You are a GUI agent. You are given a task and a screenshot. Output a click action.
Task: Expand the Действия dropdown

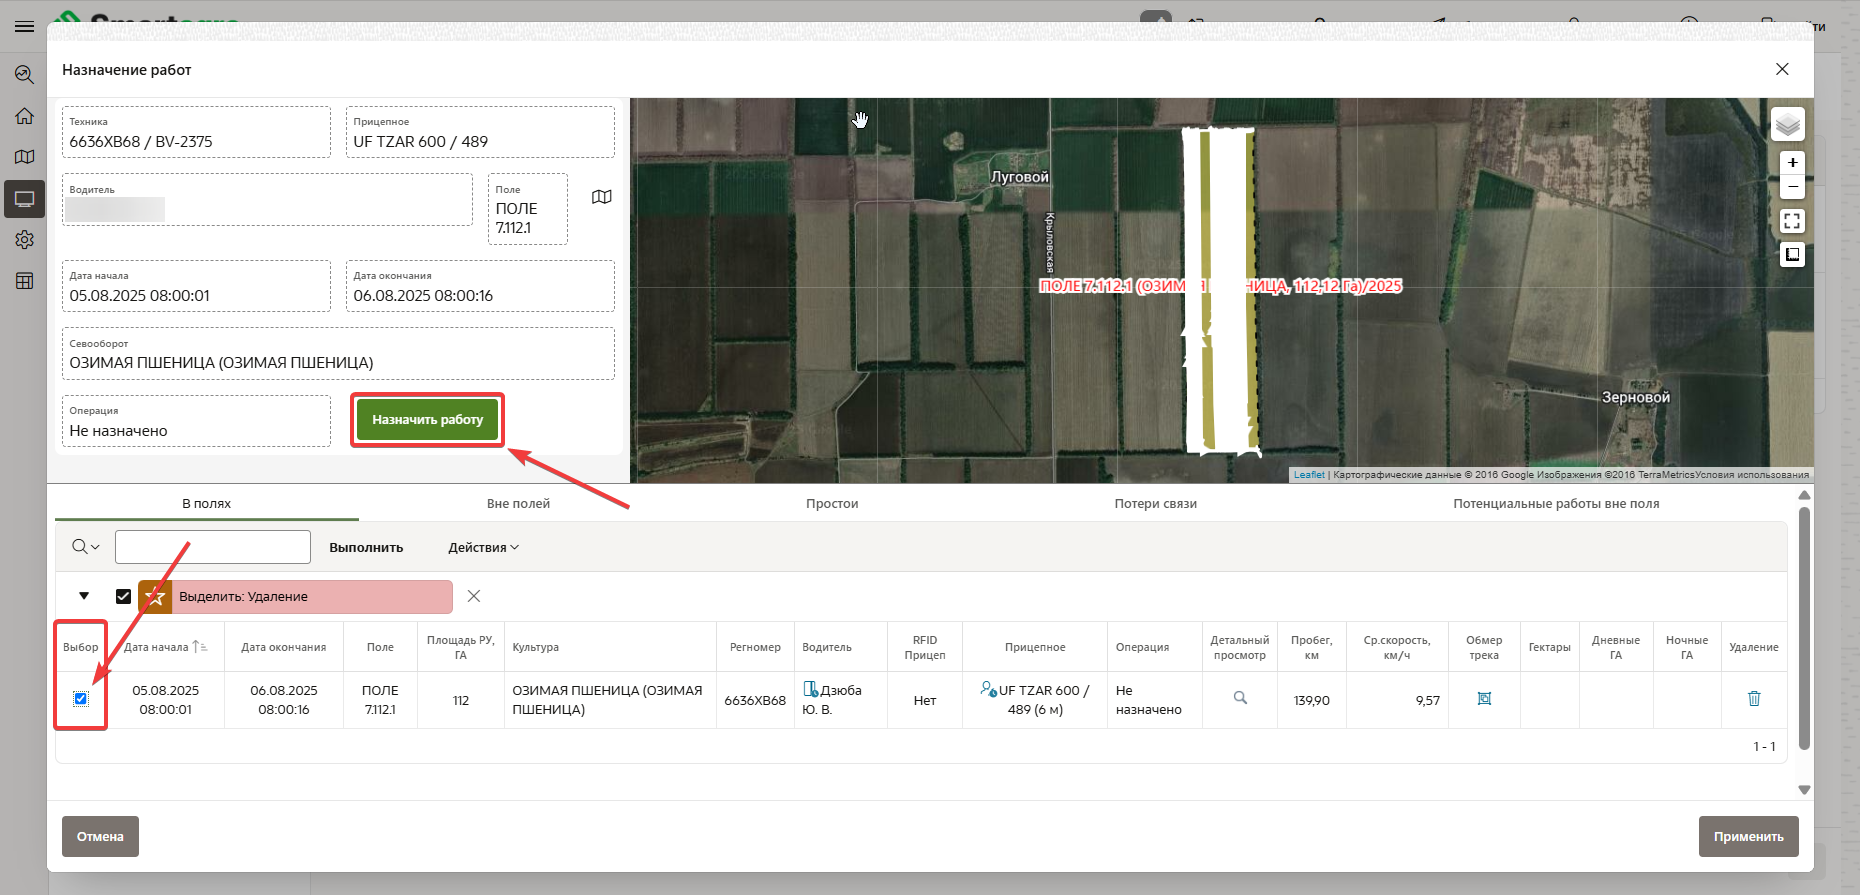pyautogui.click(x=483, y=548)
